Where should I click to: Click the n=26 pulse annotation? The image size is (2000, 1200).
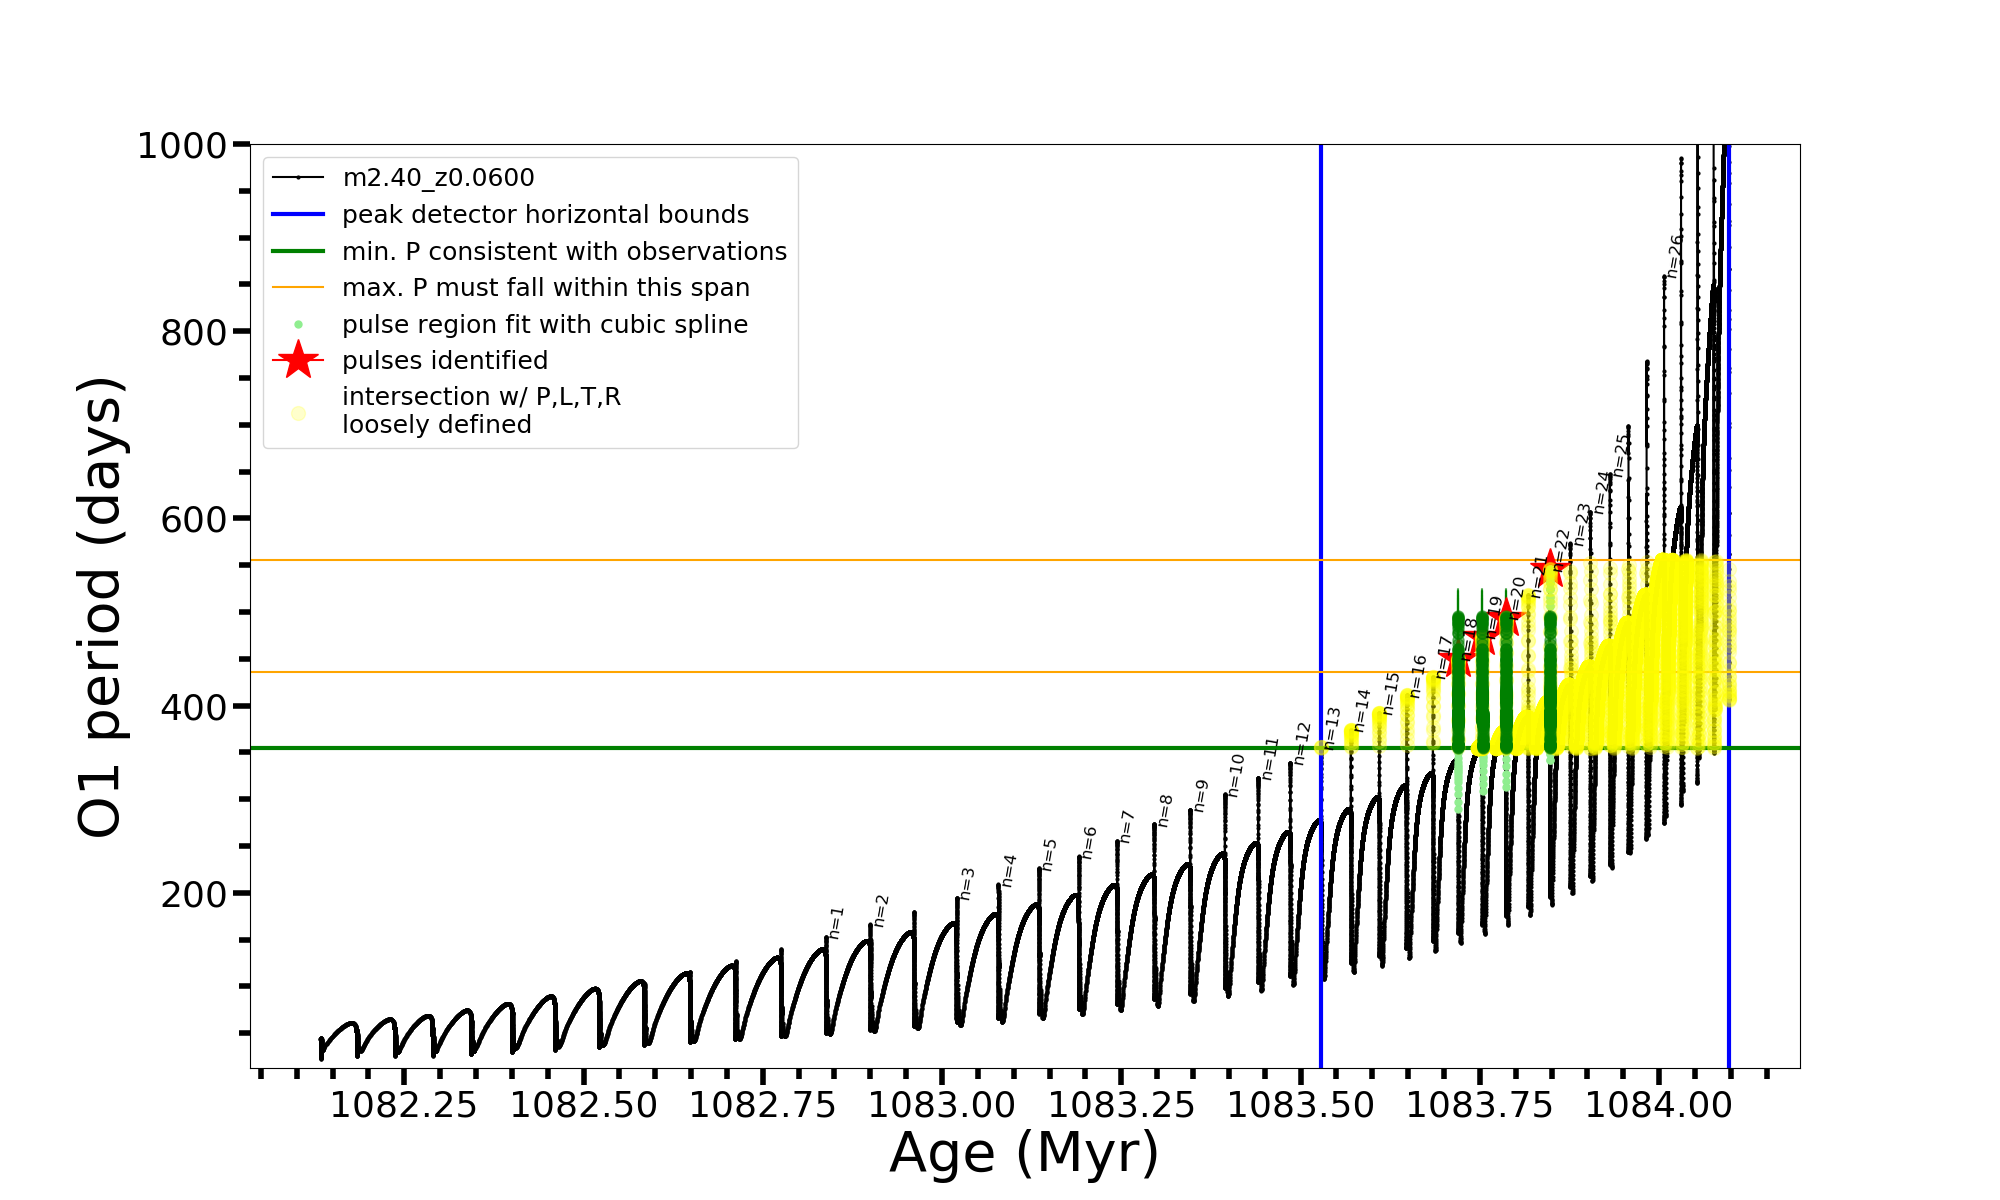(x=1674, y=256)
